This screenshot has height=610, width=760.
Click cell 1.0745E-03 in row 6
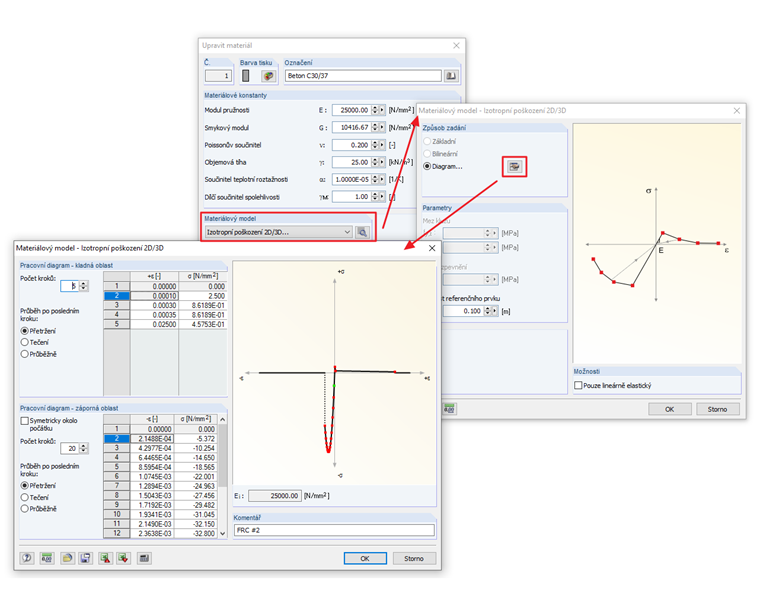pos(152,476)
